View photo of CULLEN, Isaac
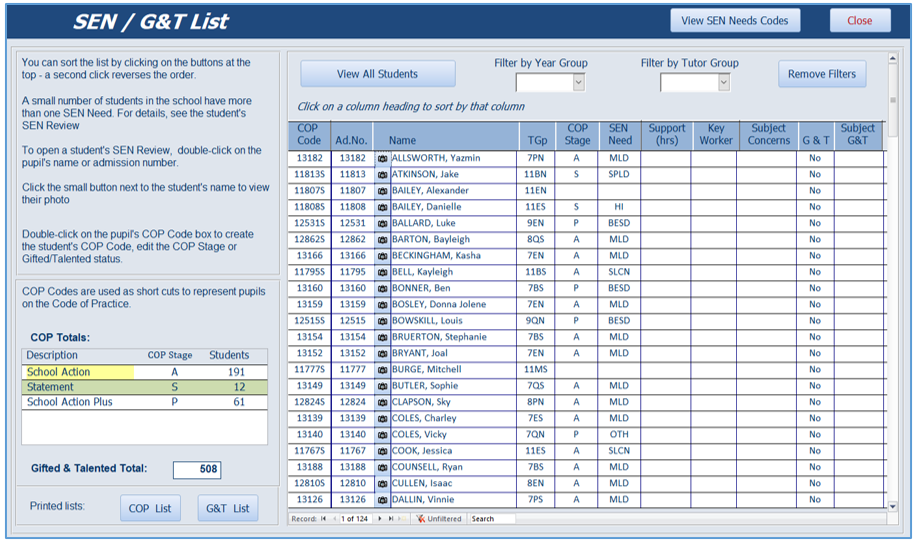The height and width of the screenshot is (543, 917). (x=382, y=484)
